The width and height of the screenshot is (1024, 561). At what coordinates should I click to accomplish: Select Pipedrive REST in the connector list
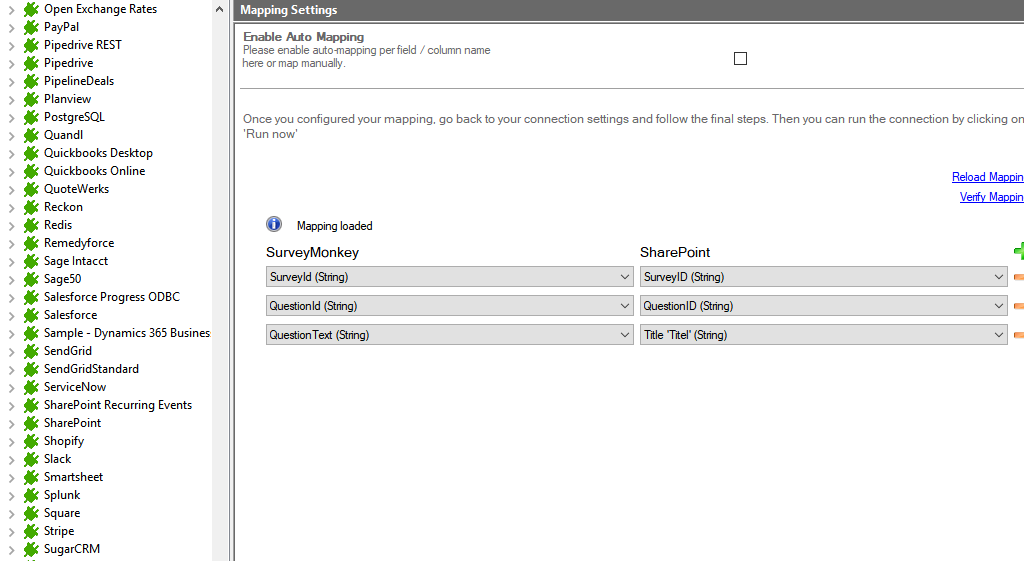82,45
